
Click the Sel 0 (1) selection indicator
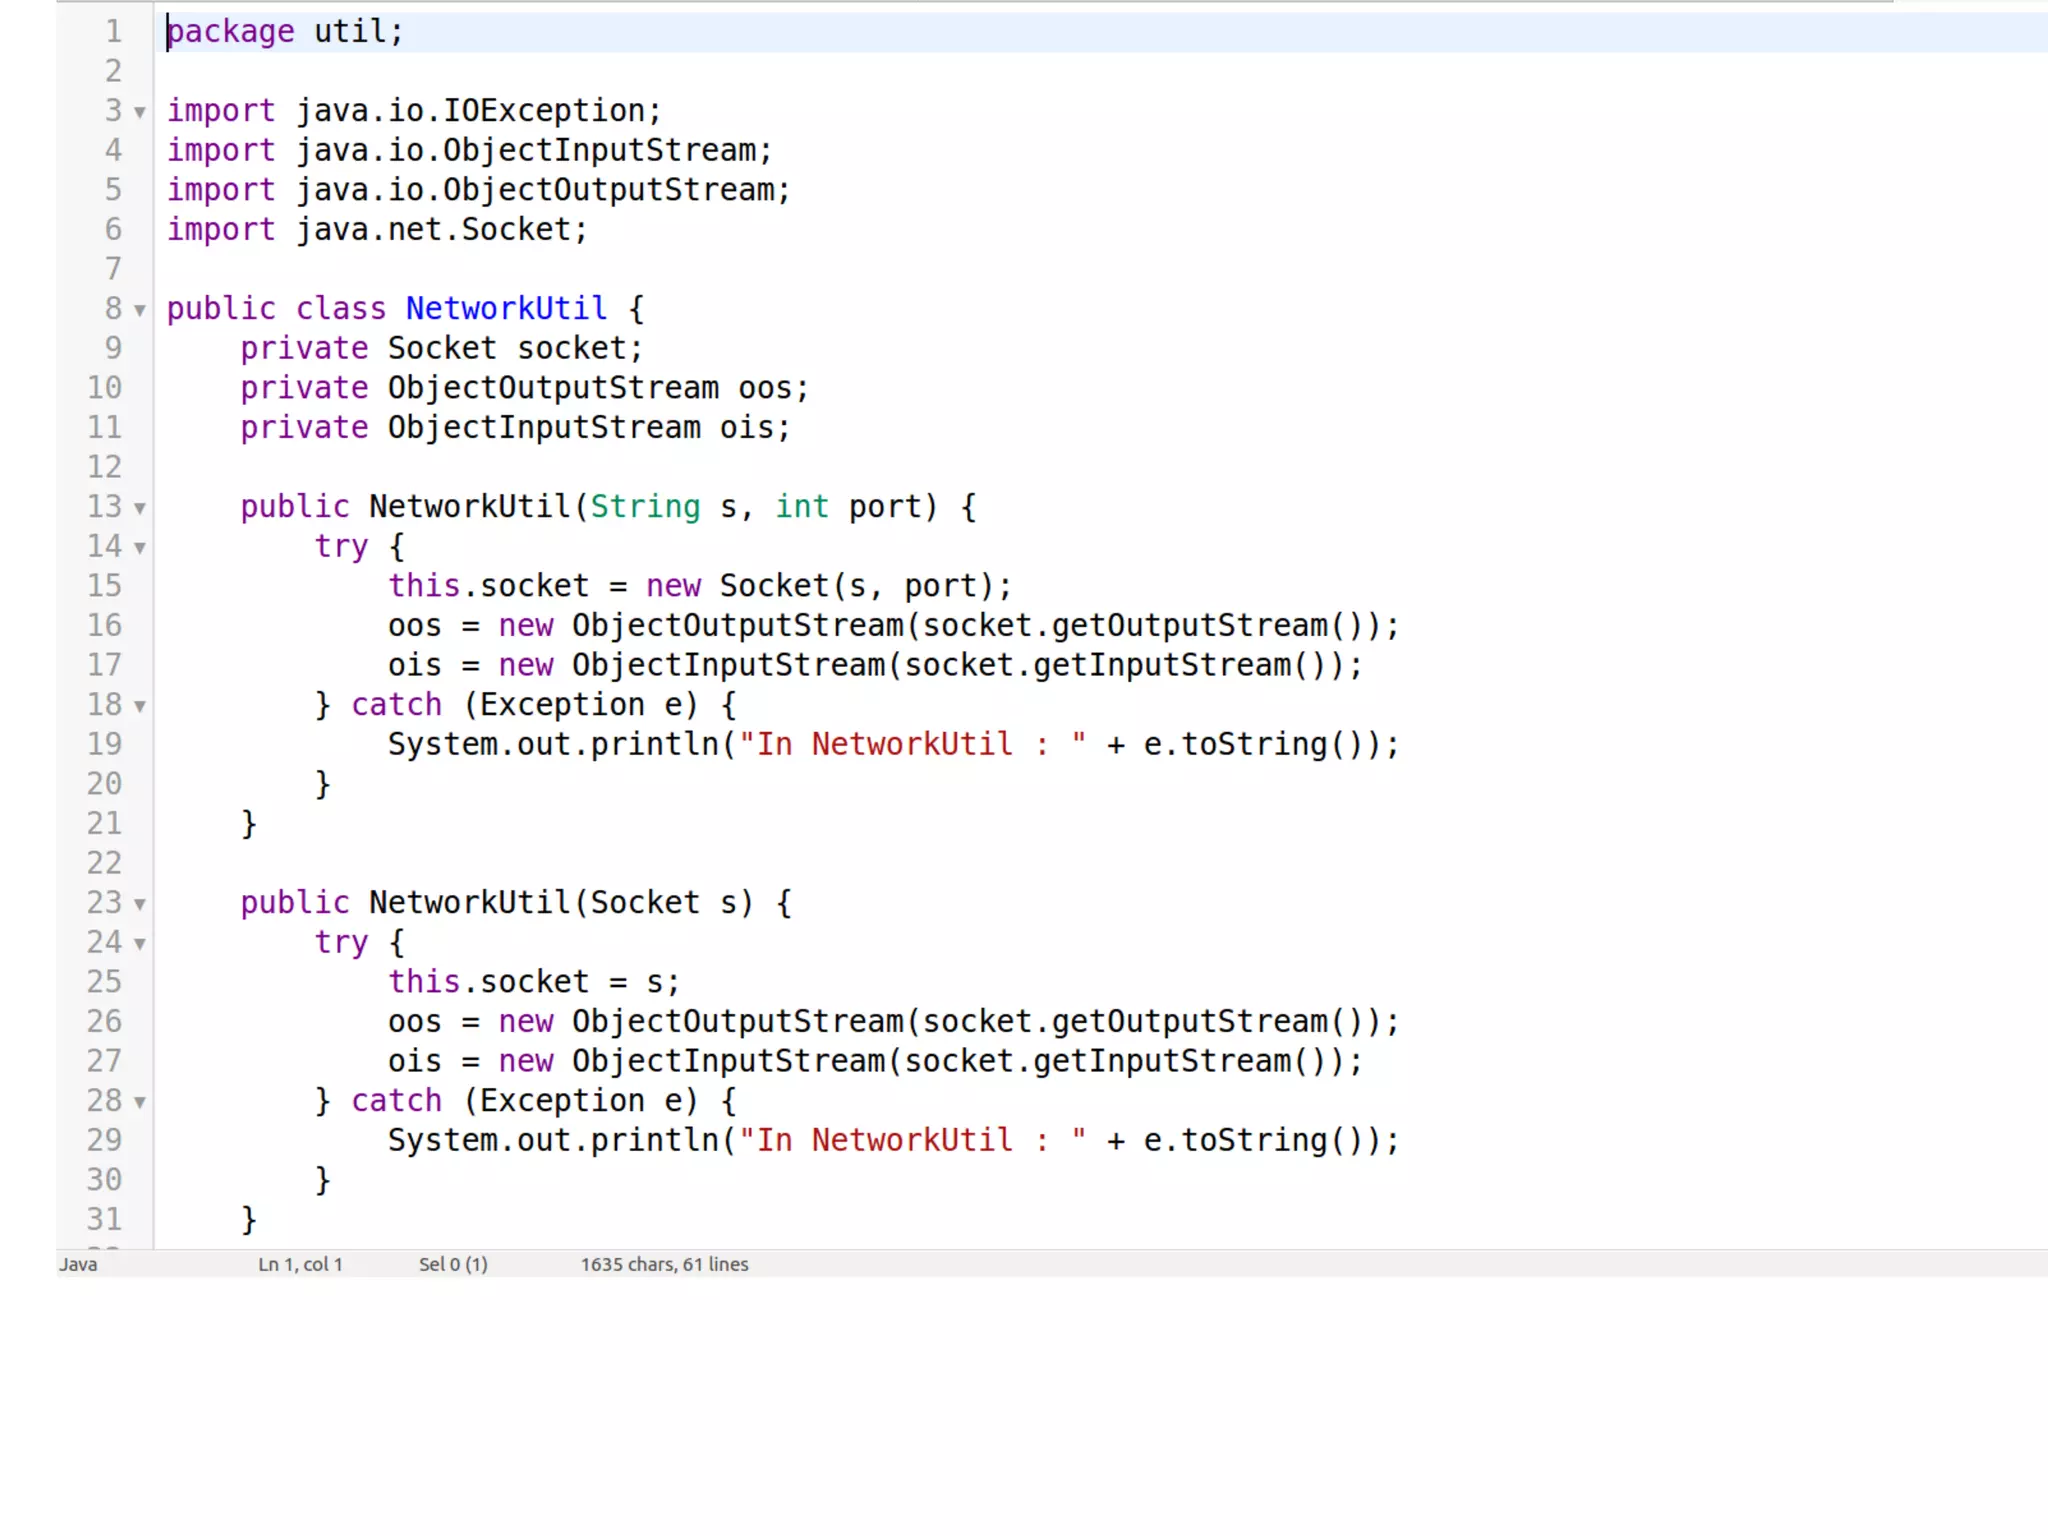click(453, 1264)
